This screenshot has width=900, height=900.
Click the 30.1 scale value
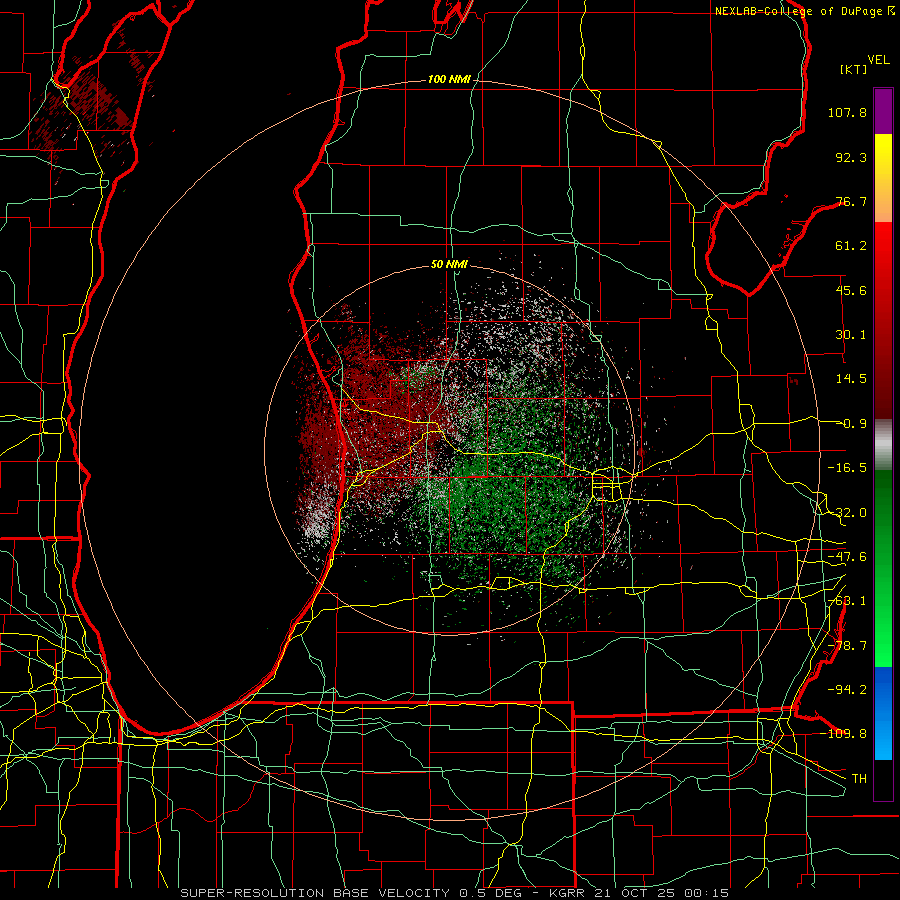coord(851,335)
